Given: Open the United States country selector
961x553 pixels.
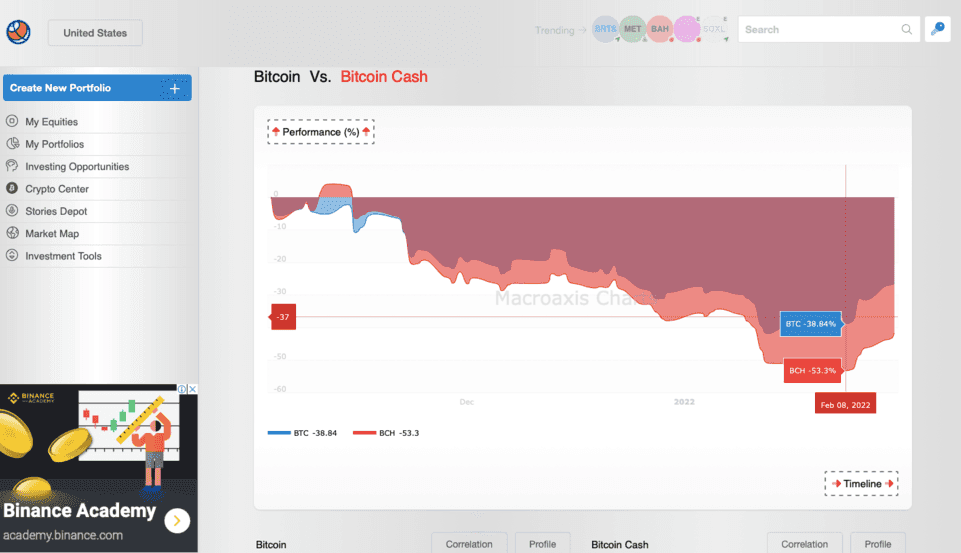Looking at the screenshot, I should coord(95,33).
